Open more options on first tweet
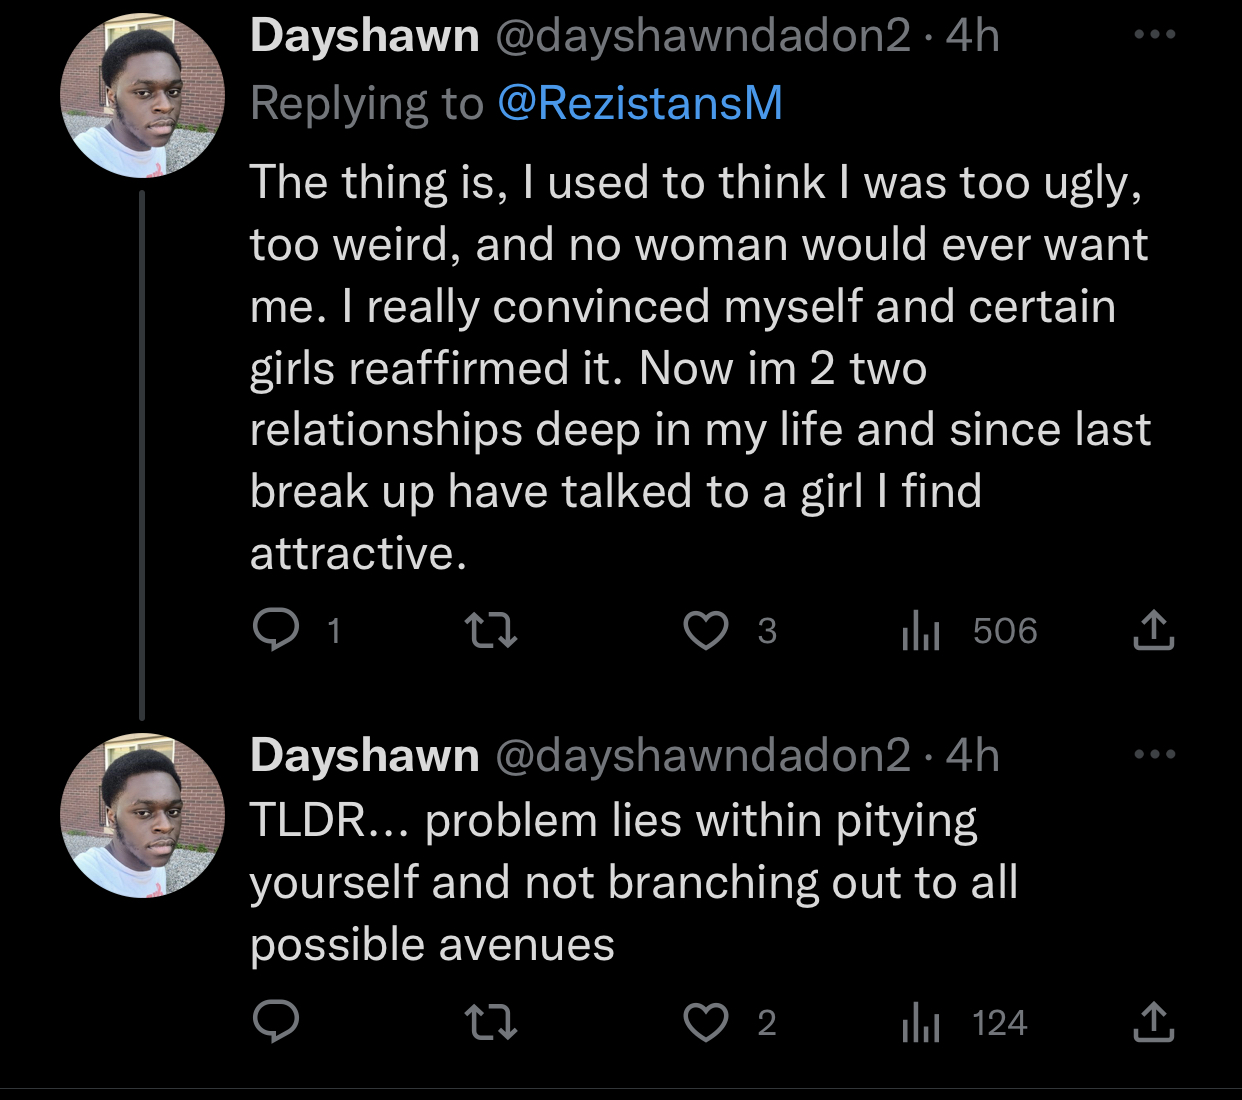1242x1100 pixels. click(1155, 35)
